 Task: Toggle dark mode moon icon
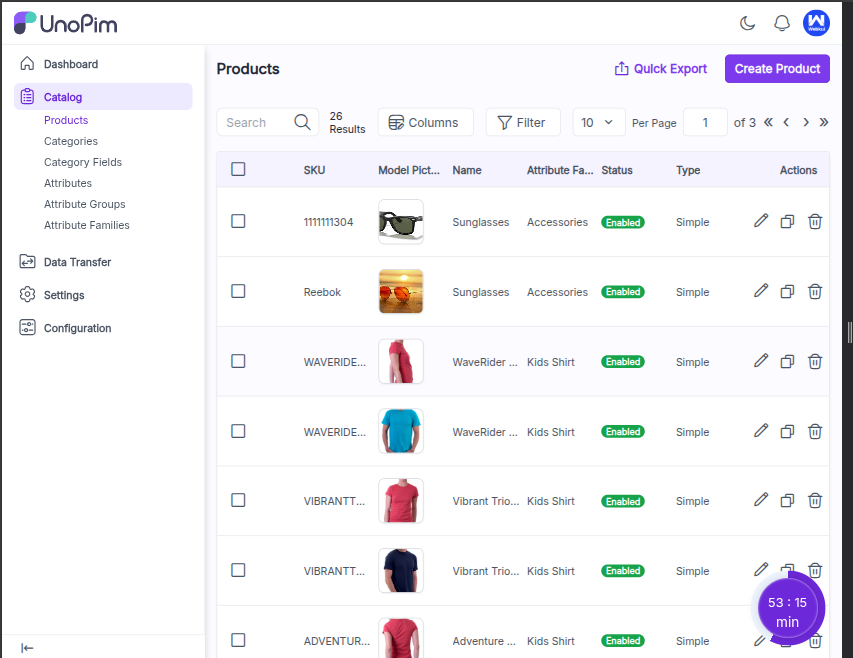[747, 23]
